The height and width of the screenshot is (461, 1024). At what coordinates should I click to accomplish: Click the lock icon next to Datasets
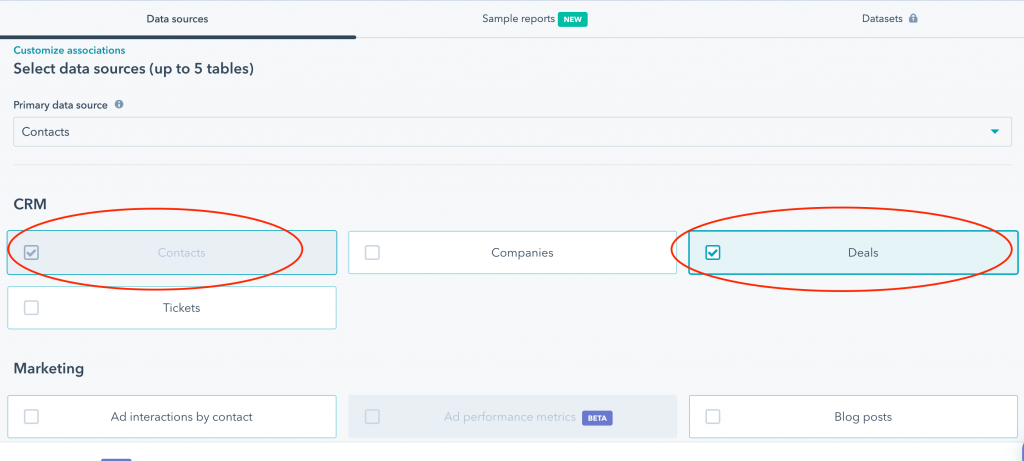pyautogui.click(x=913, y=19)
